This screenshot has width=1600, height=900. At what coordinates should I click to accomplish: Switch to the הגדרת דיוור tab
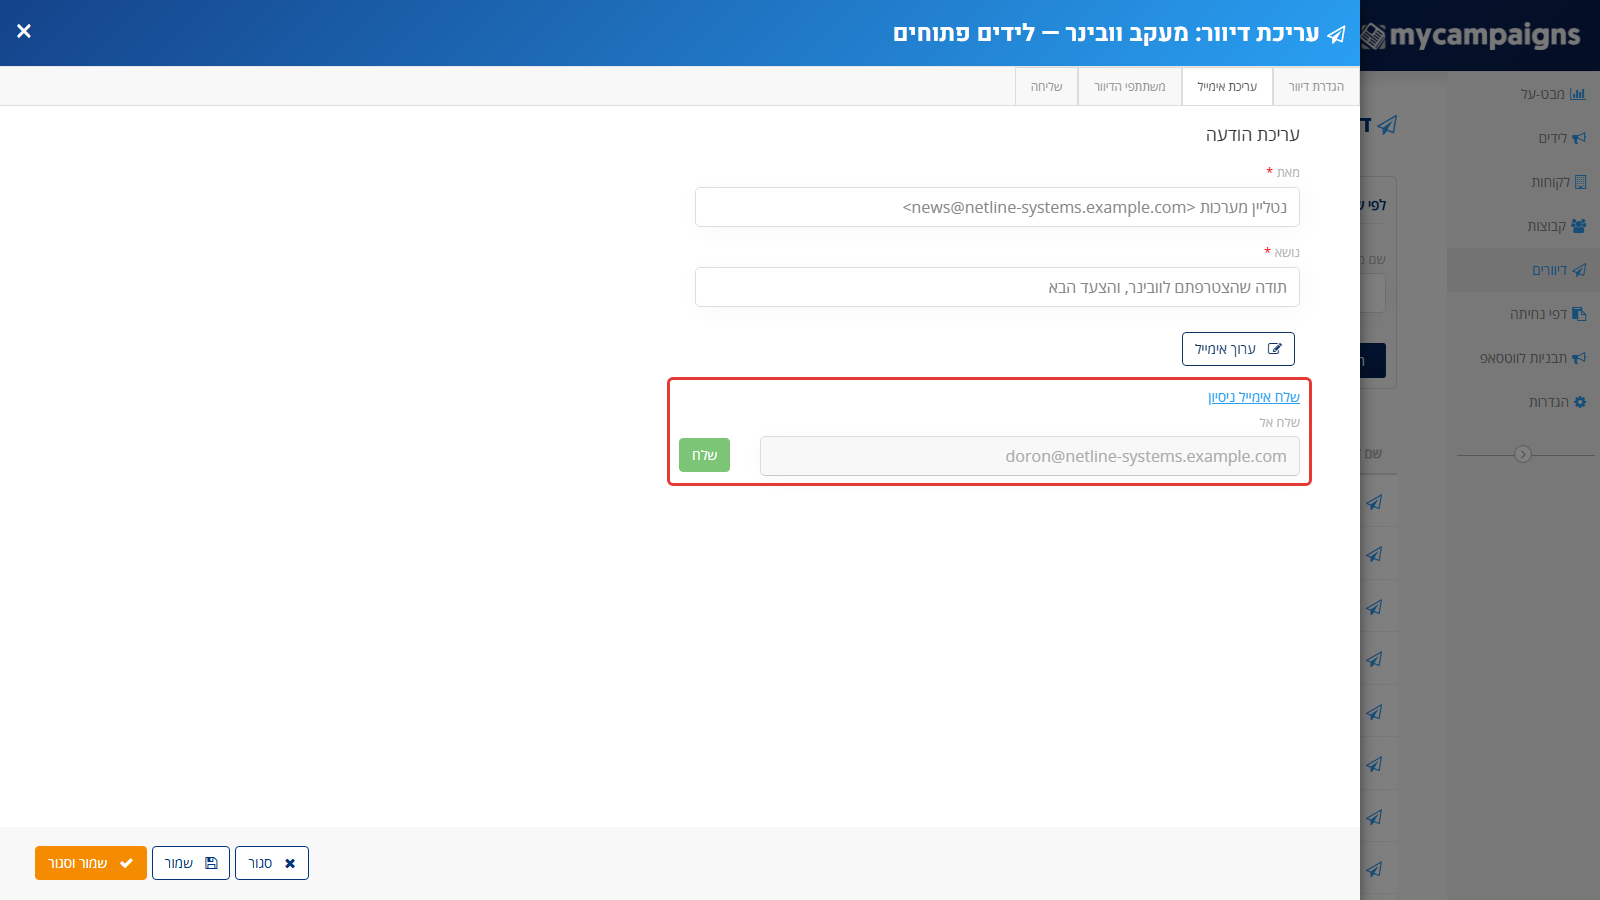point(1316,87)
